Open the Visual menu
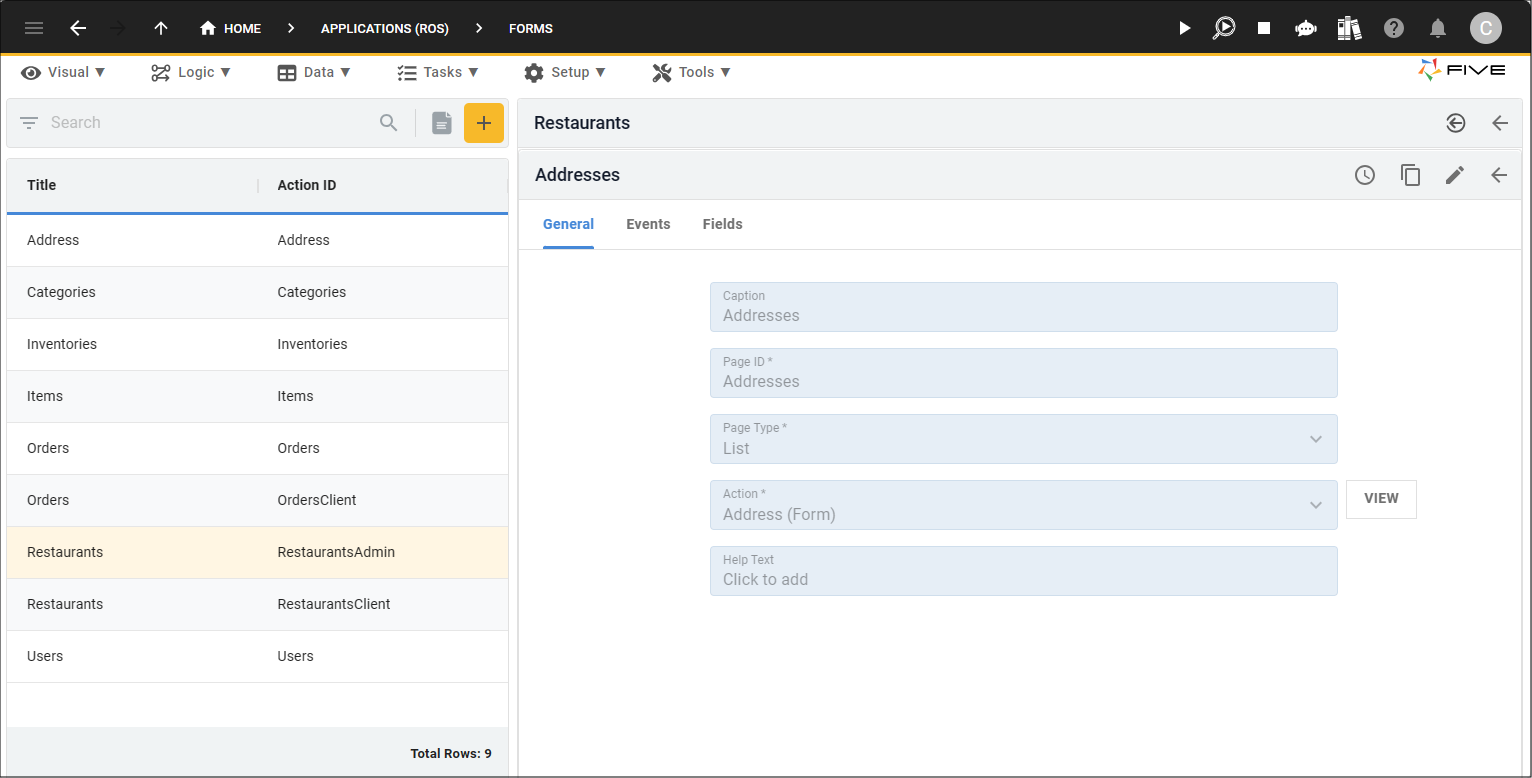Image resolution: width=1532 pixels, height=778 pixels. click(x=63, y=72)
